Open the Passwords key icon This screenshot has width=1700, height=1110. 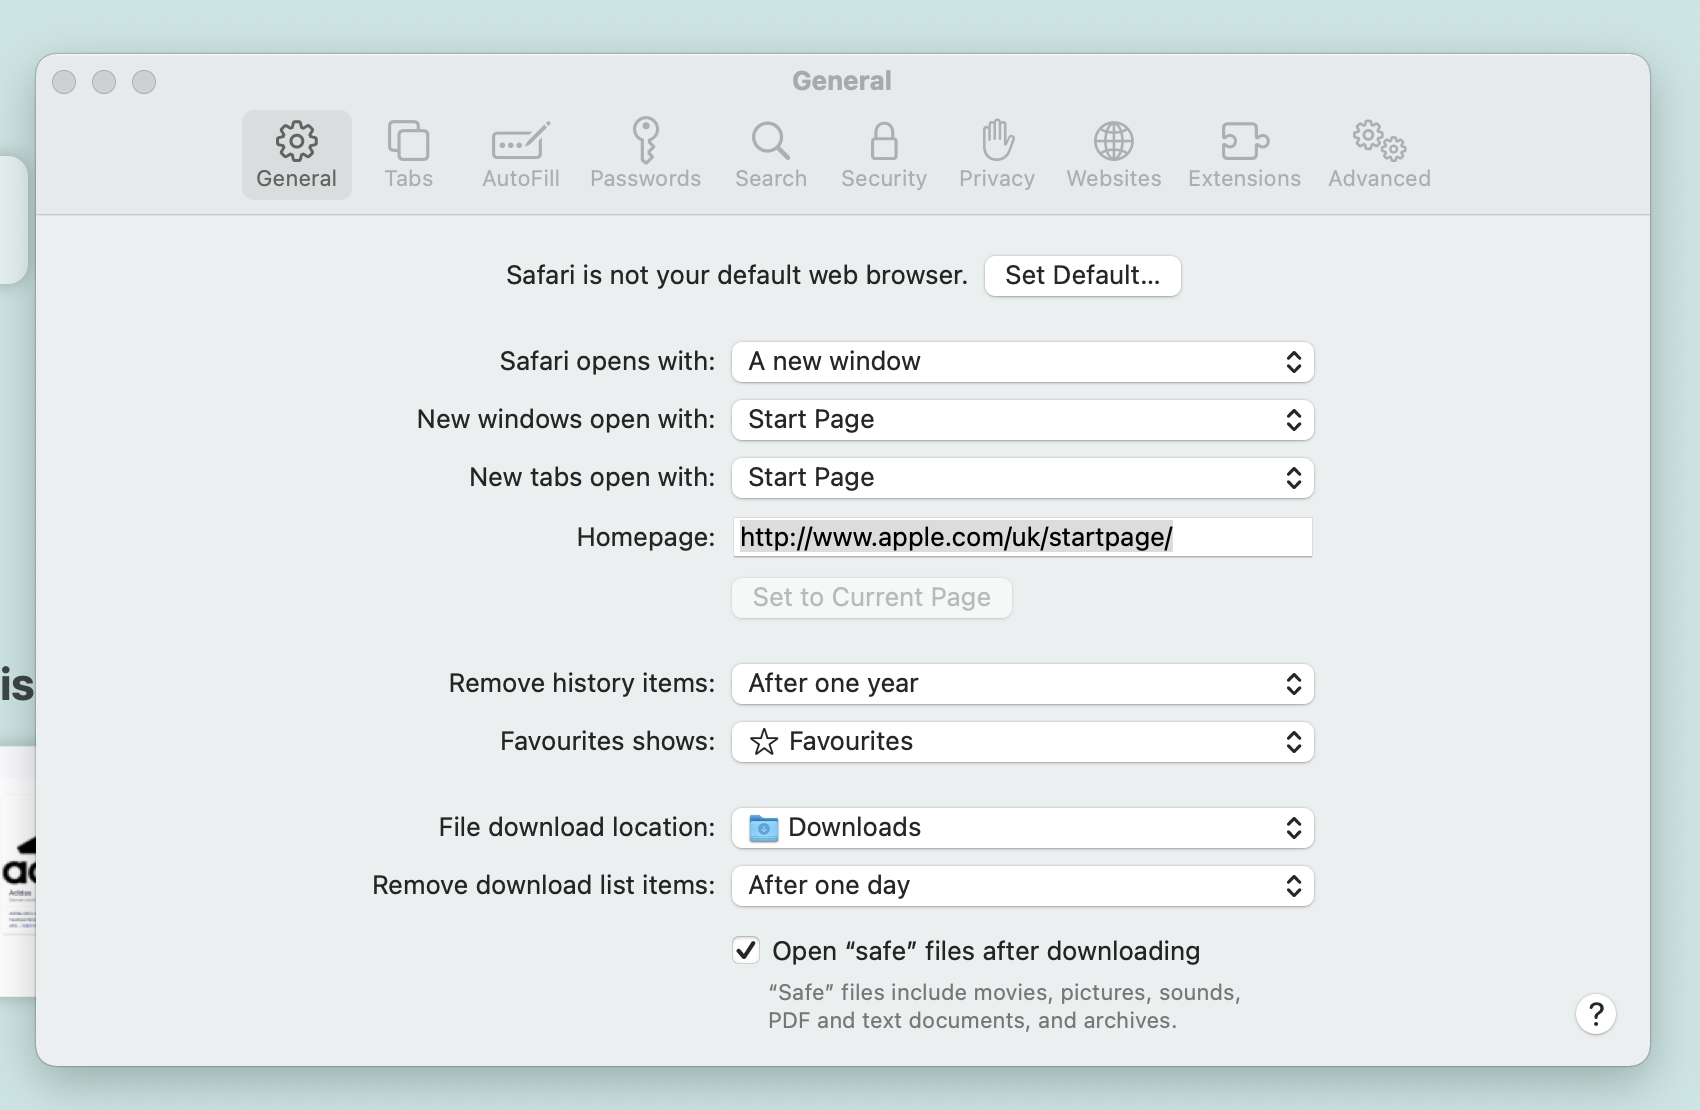tap(645, 140)
